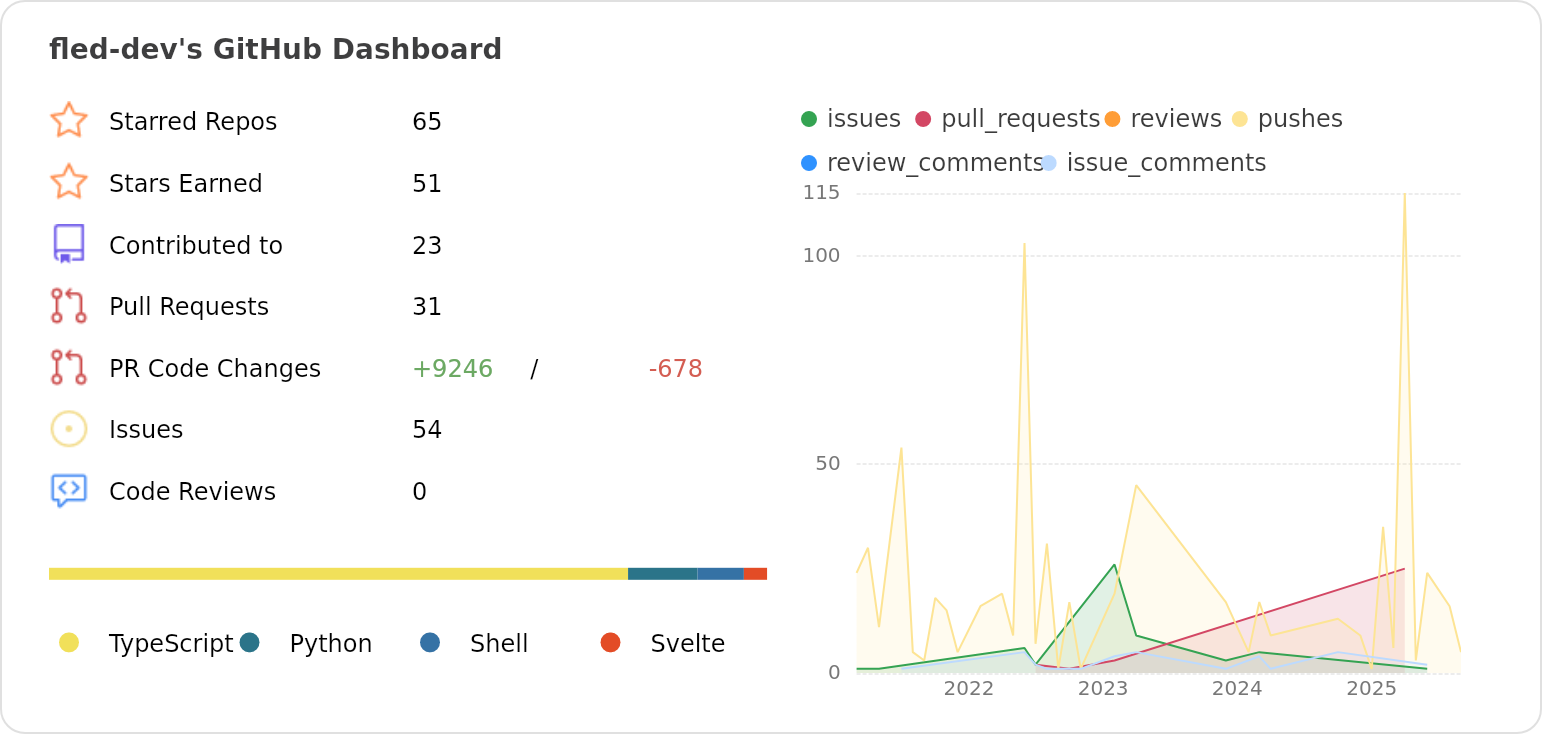Screen dimensions: 1542x734
Task: Click the PR Code Changes icon
Action: coord(69,368)
